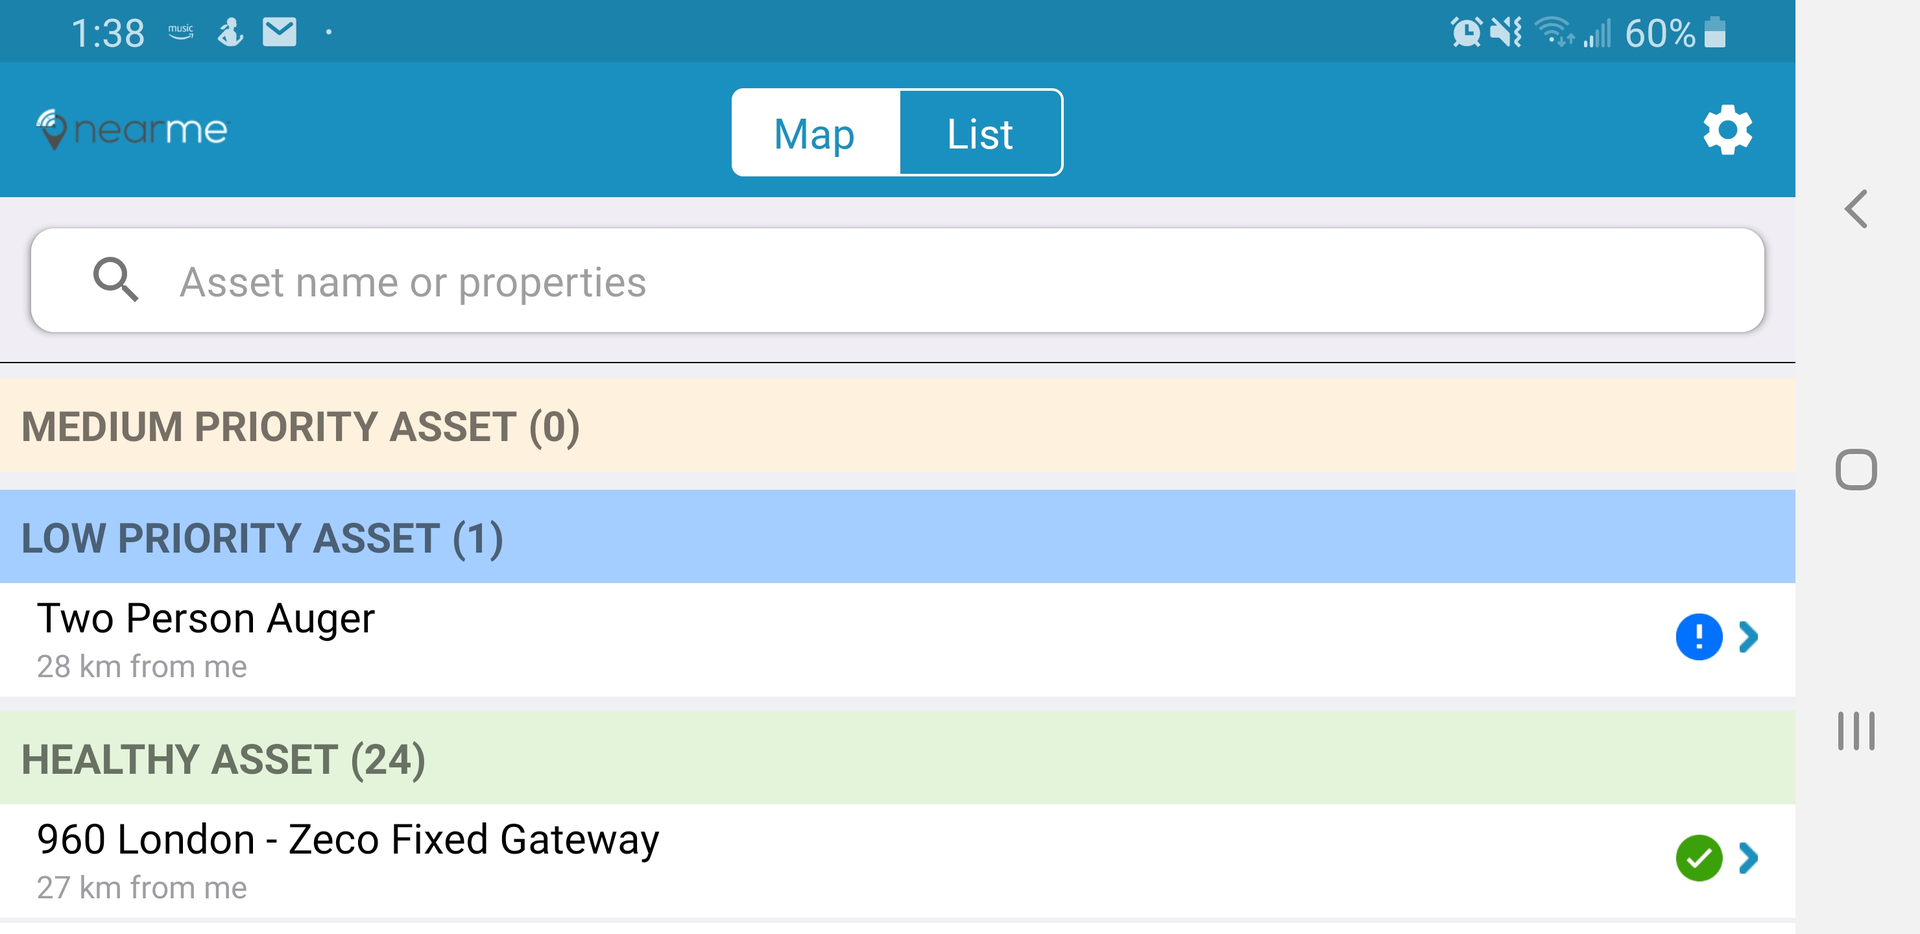Tap the asset name search field
Screen dimensions: 1920x934
(700, 281)
